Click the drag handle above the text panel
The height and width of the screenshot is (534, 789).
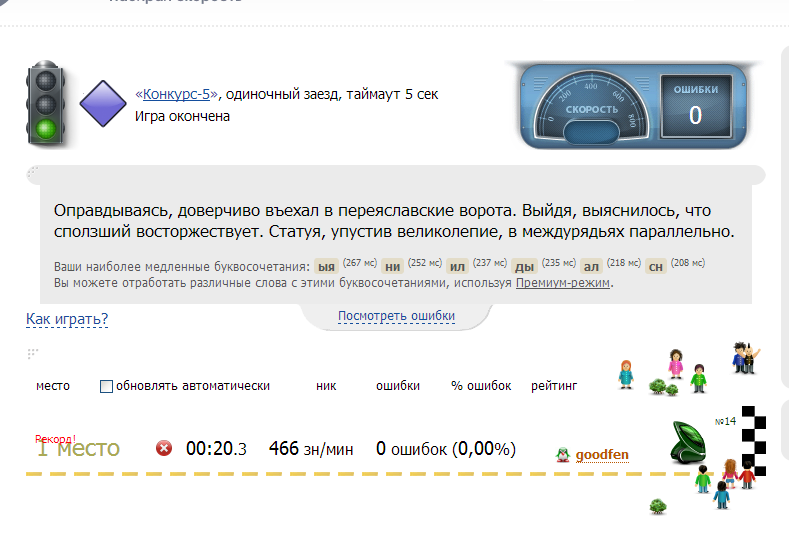coord(32,172)
